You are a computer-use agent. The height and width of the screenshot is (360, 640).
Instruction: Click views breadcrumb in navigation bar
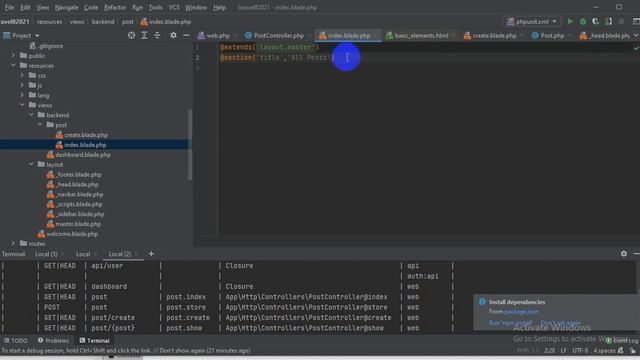click(x=77, y=22)
